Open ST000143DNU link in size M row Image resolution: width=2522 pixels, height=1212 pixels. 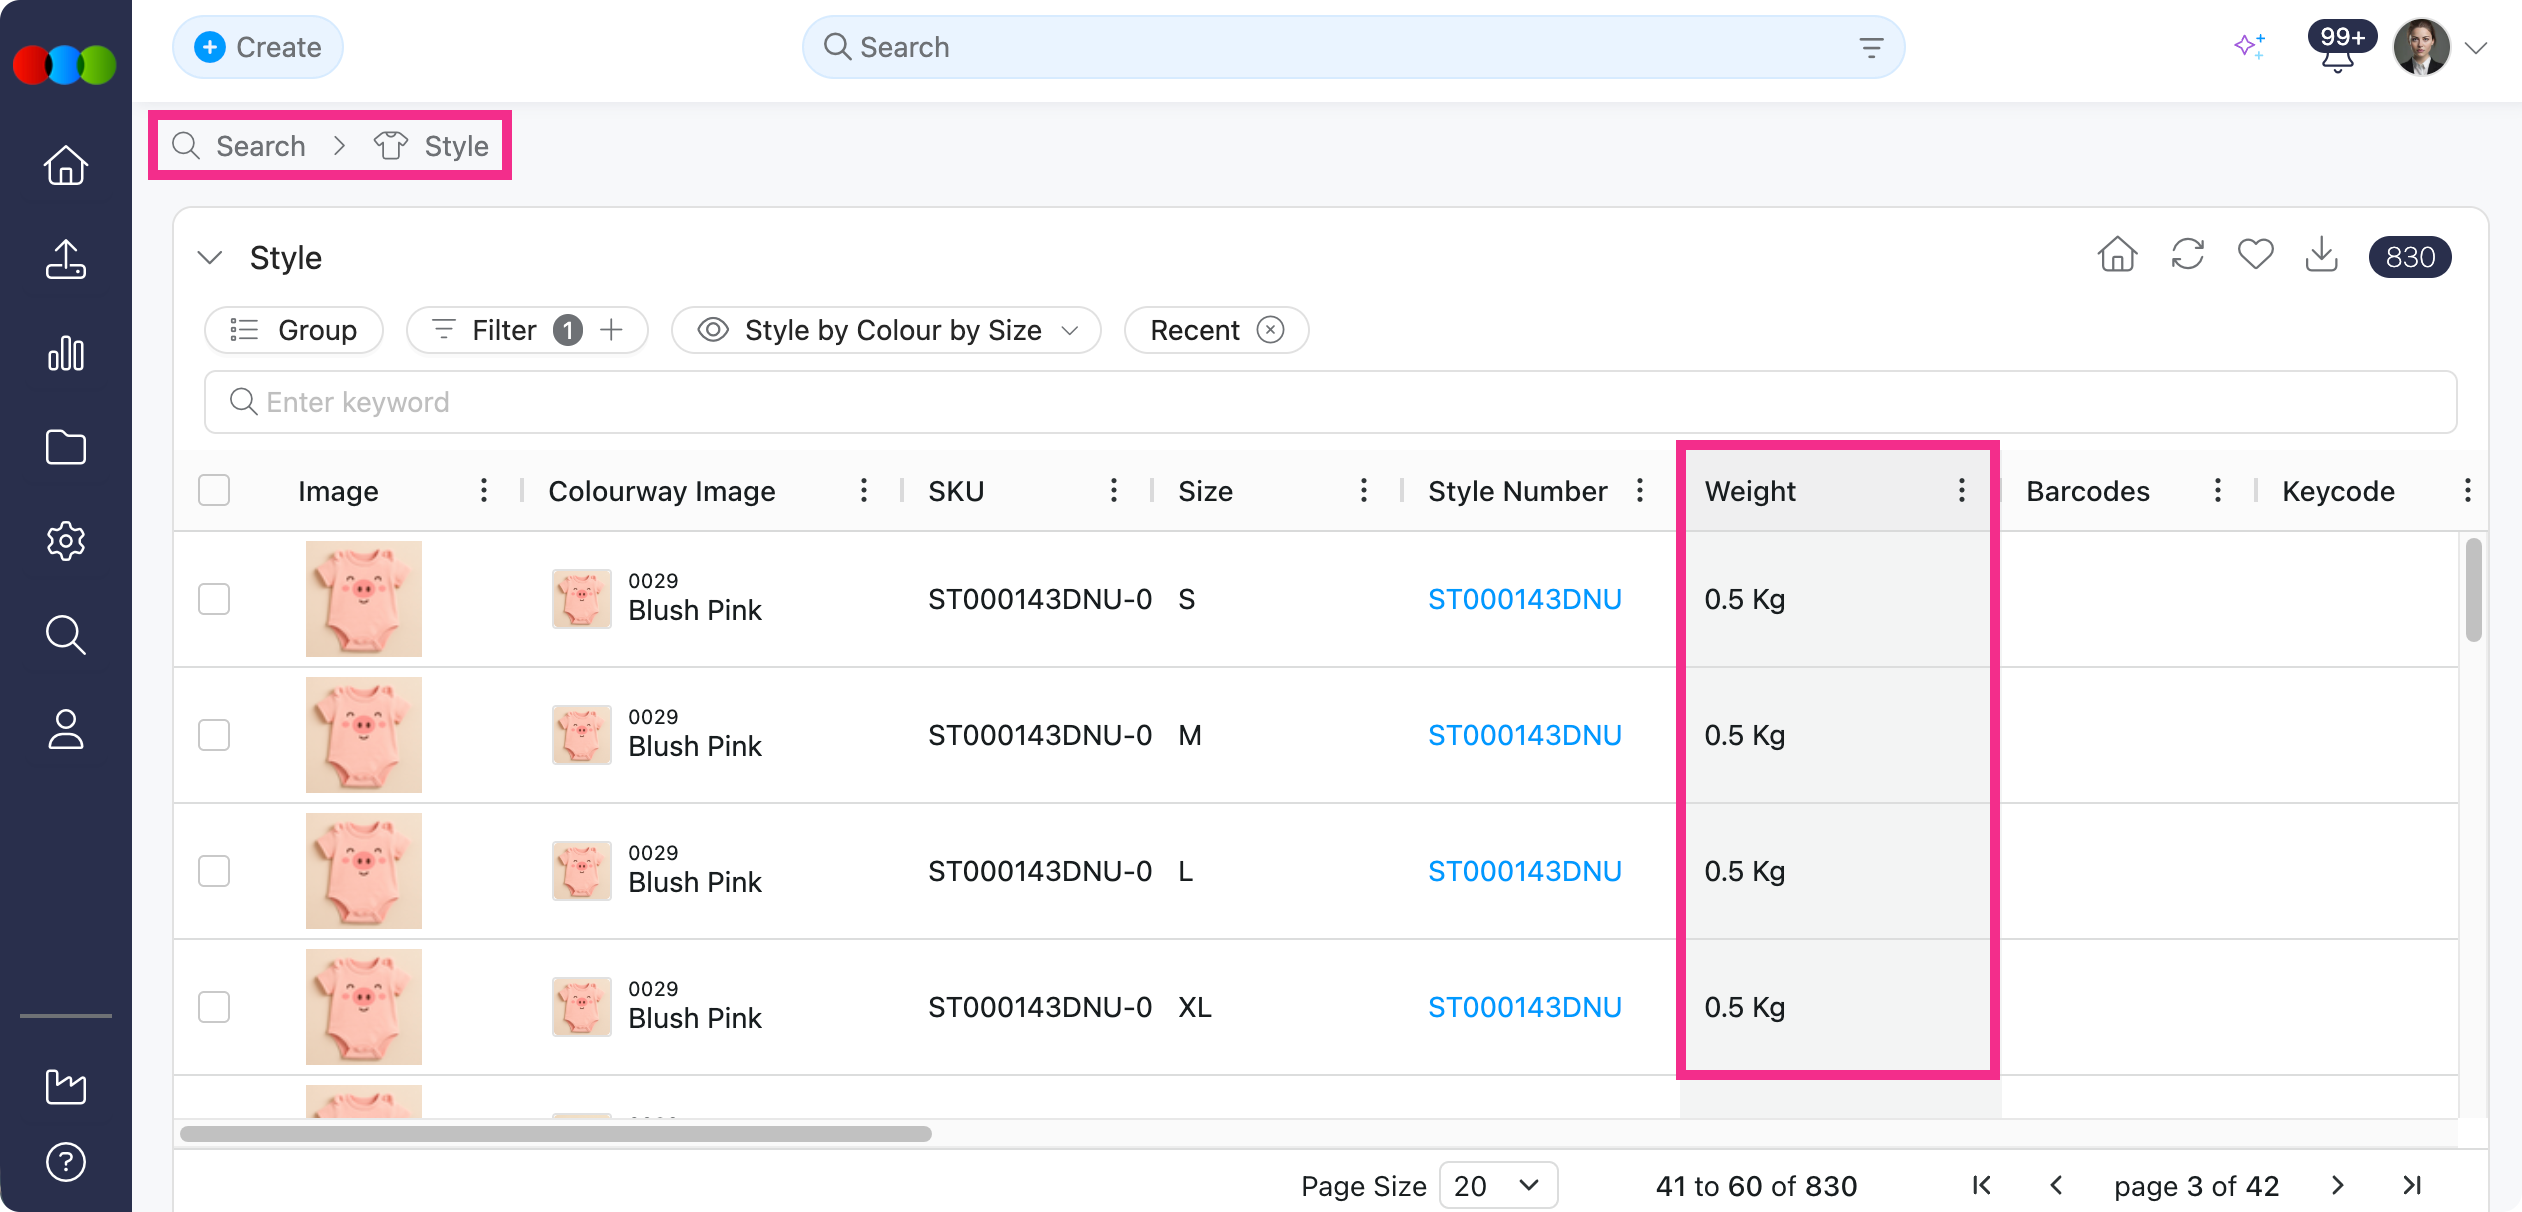(x=1524, y=735)
